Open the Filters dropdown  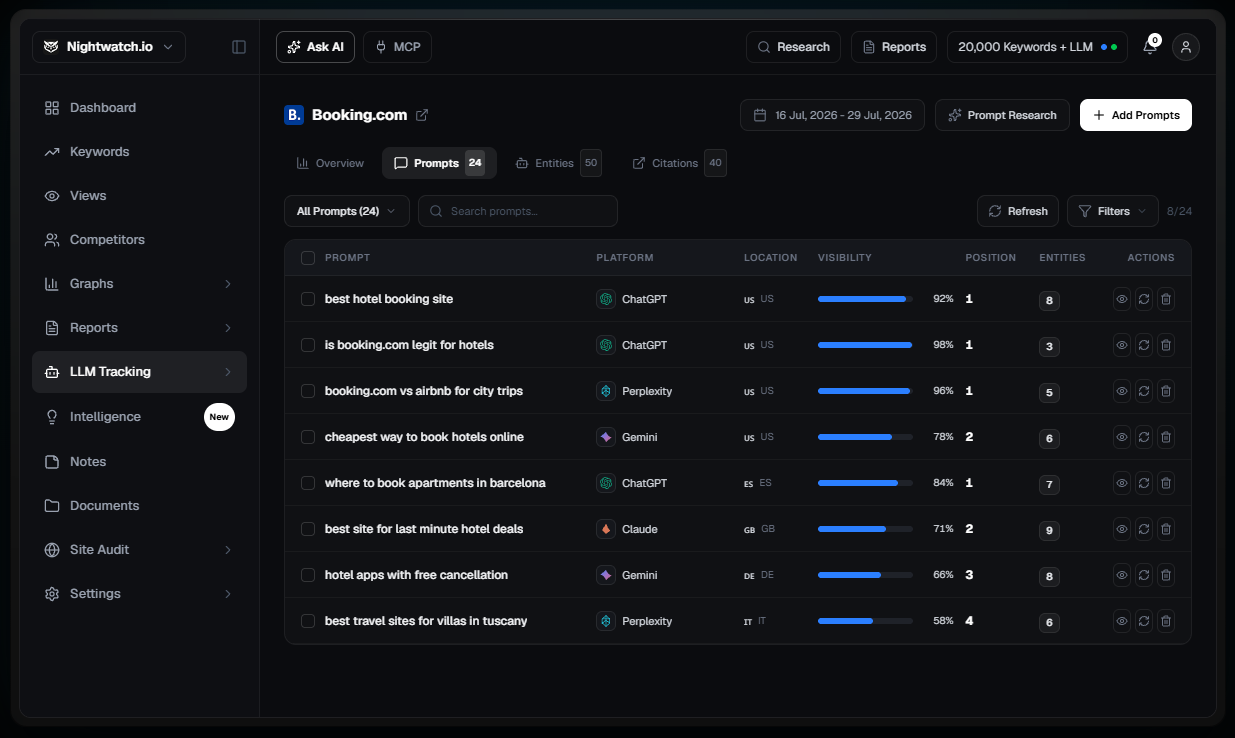point(1113,211)
